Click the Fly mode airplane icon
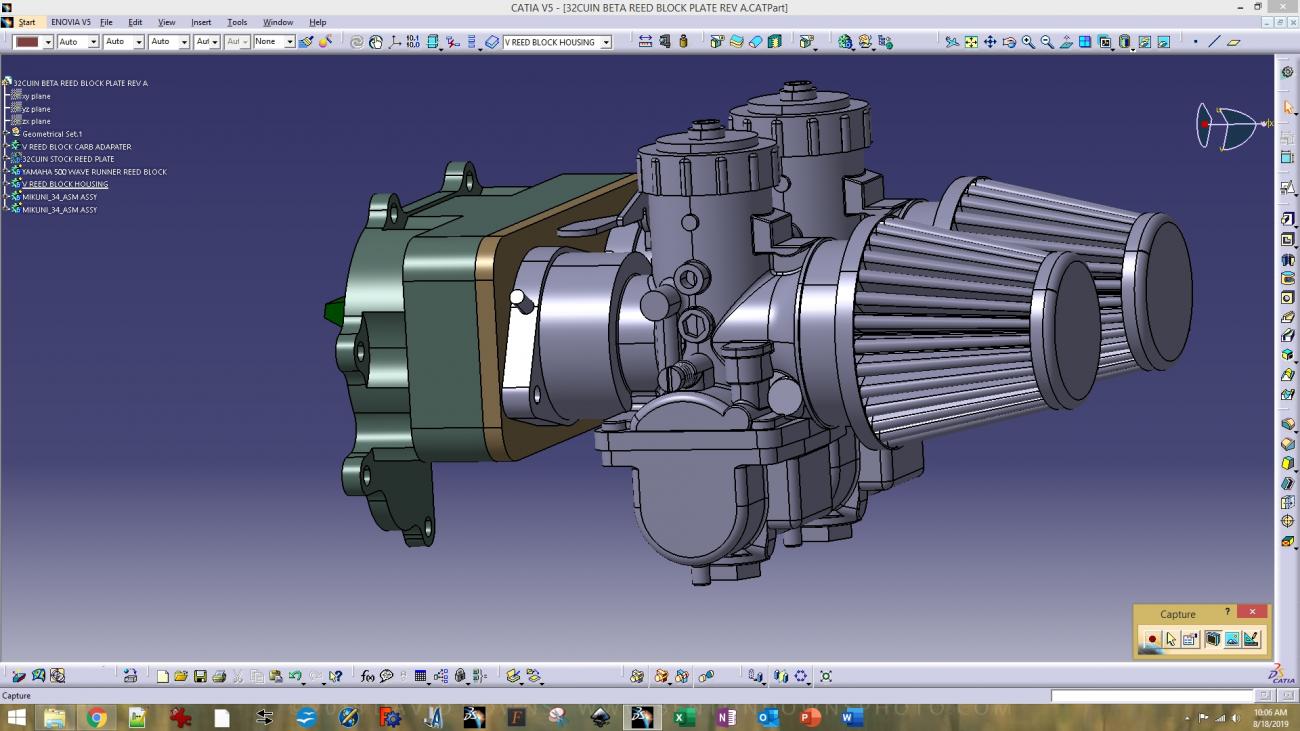The width and height of the screenshot is (1300, 731). [952, 42]
